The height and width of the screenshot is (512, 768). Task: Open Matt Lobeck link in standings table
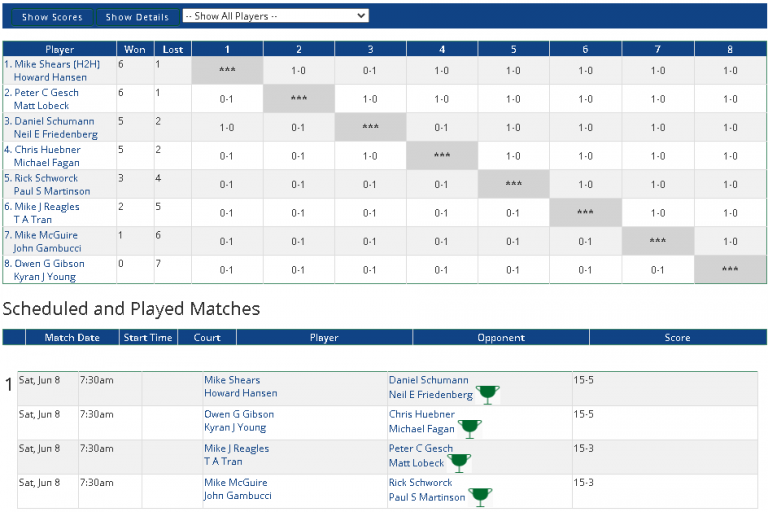pos(41,106)
